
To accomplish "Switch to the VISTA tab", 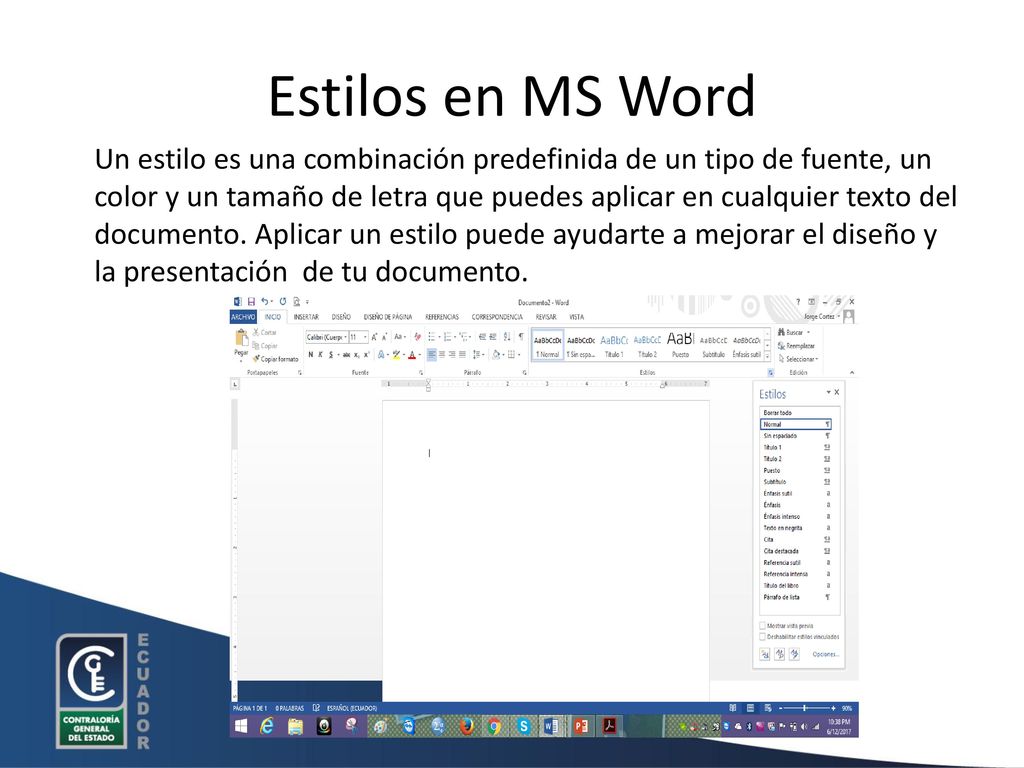I will [577, 317].
